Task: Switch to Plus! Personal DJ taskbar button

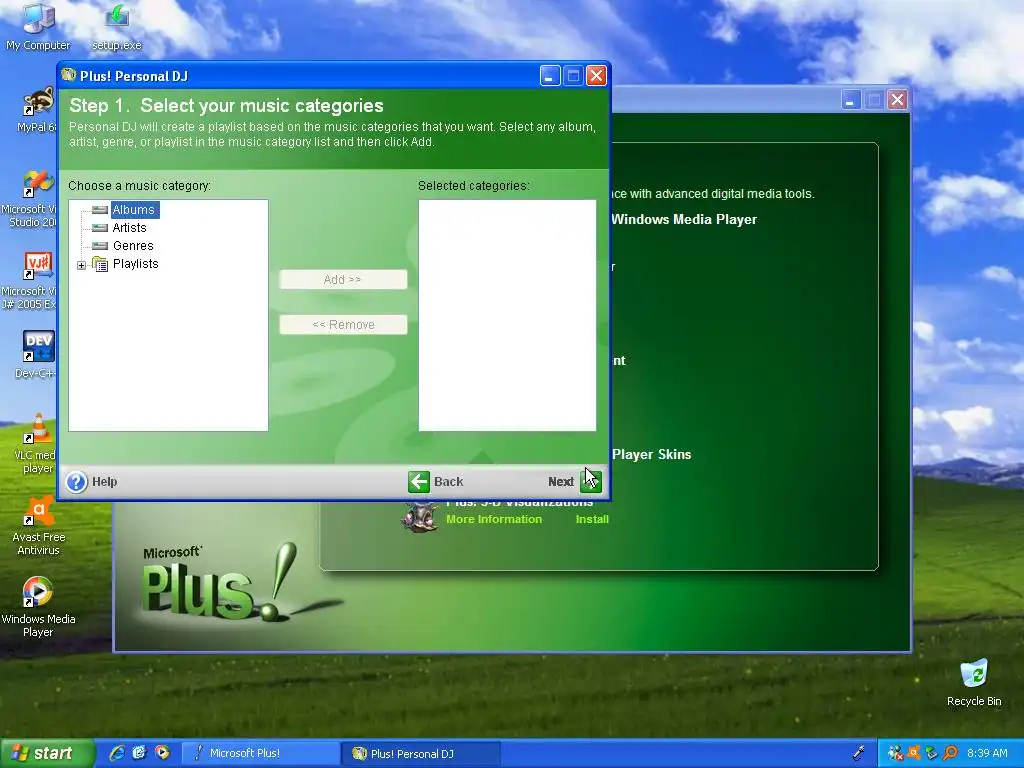Action: [422, 754]
